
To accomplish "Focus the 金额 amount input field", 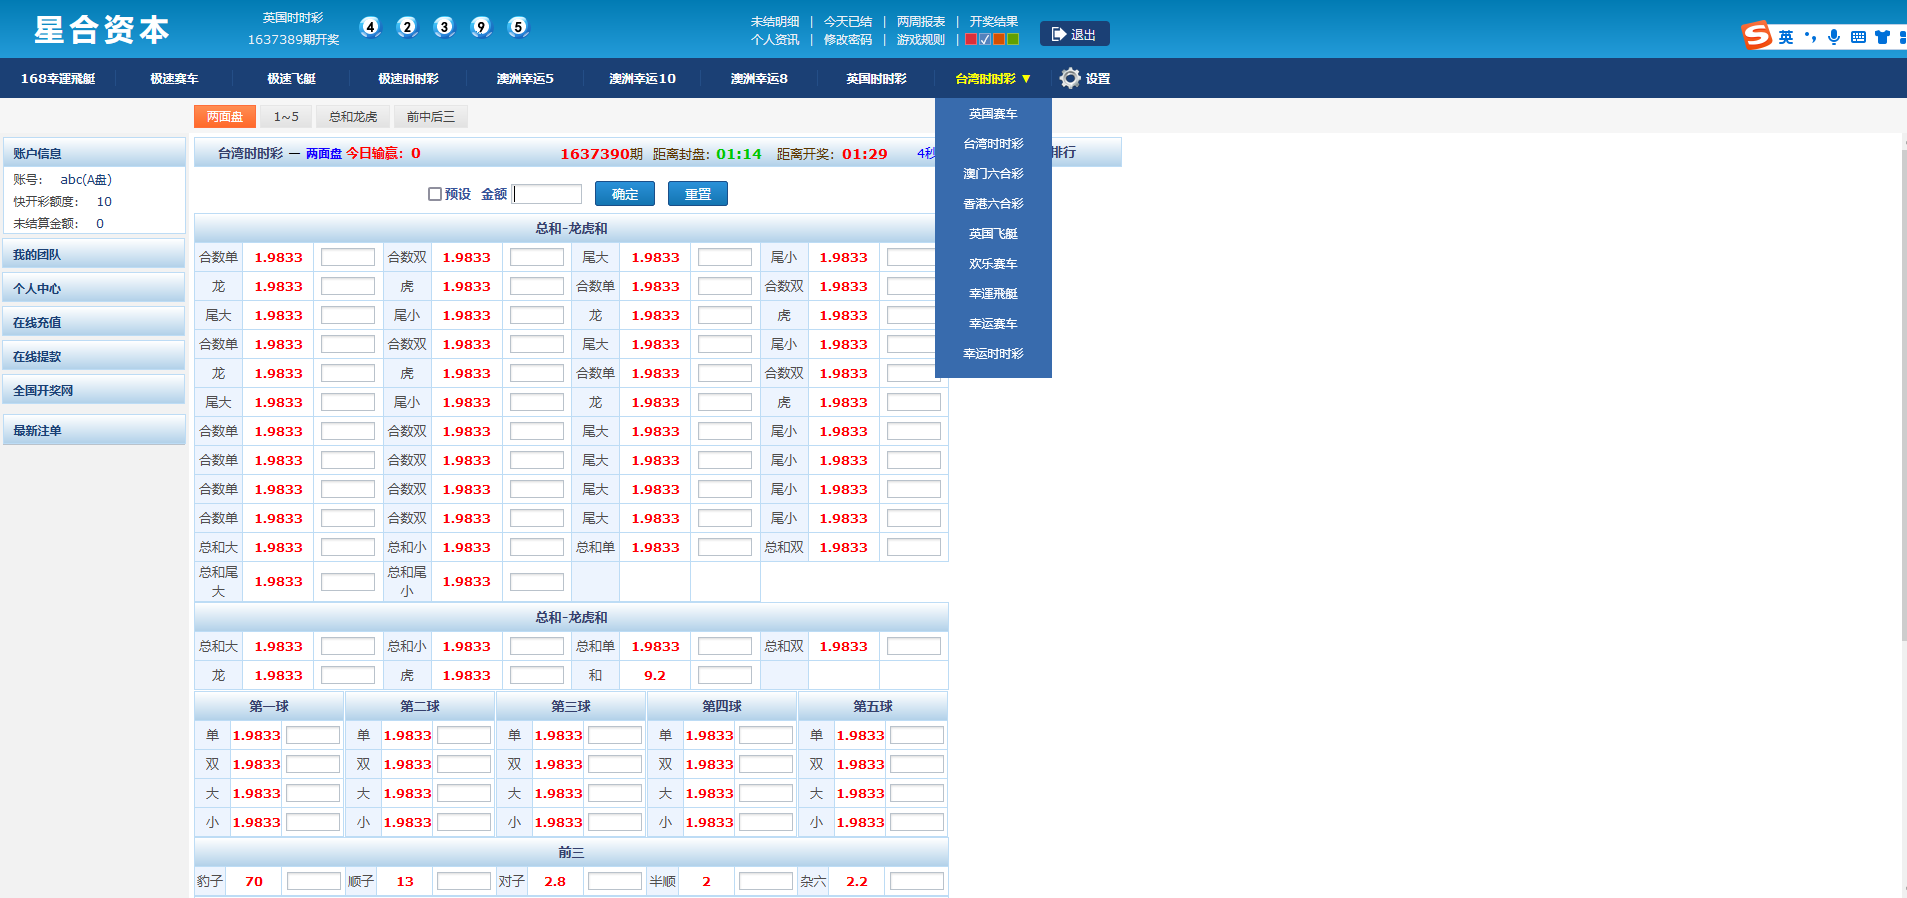I will (x=548, y=194).
